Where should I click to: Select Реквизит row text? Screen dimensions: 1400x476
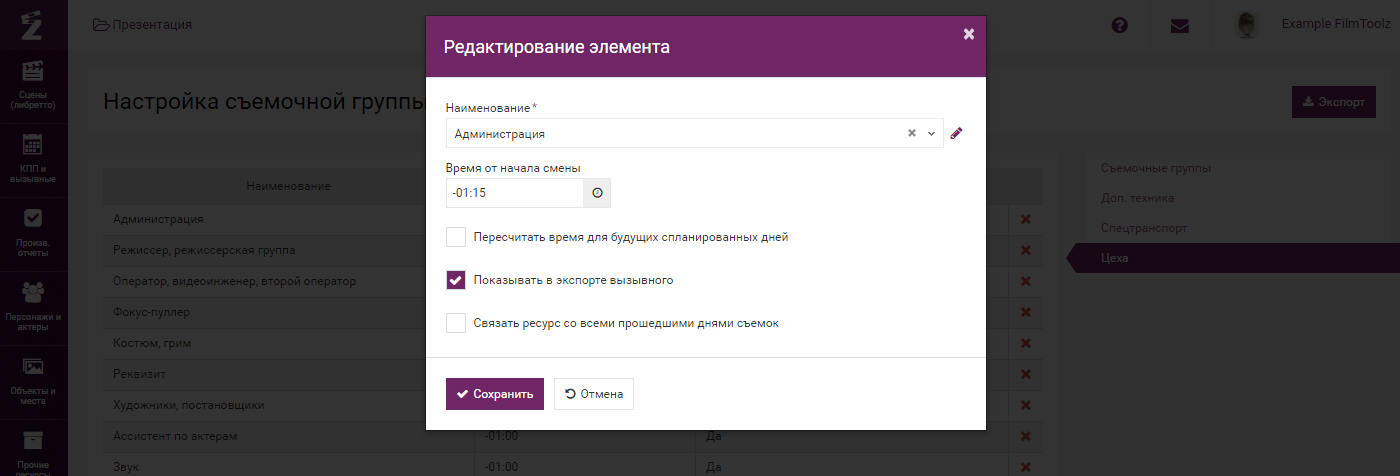click(139, 374)
